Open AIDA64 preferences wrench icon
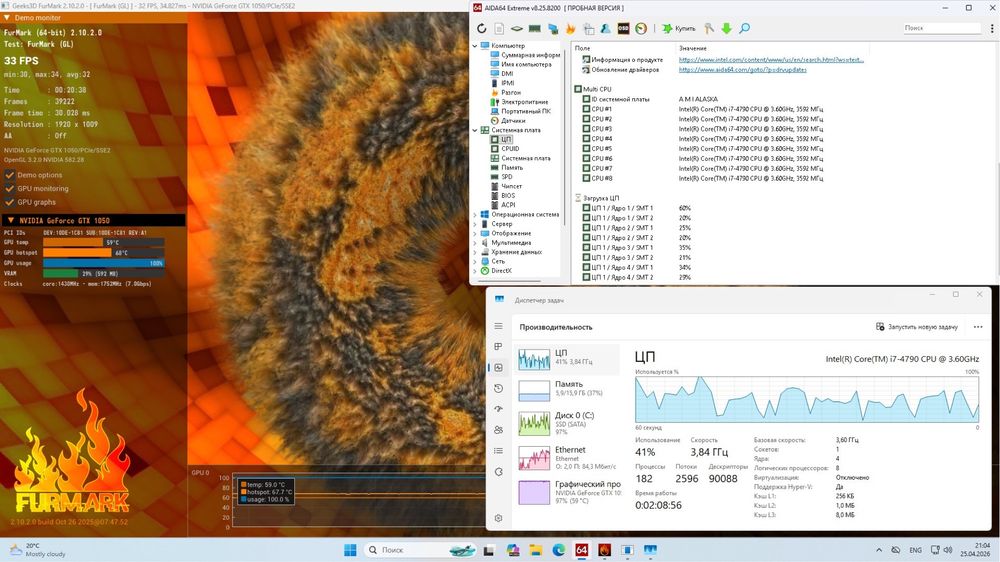 click(x=709, y=28)
